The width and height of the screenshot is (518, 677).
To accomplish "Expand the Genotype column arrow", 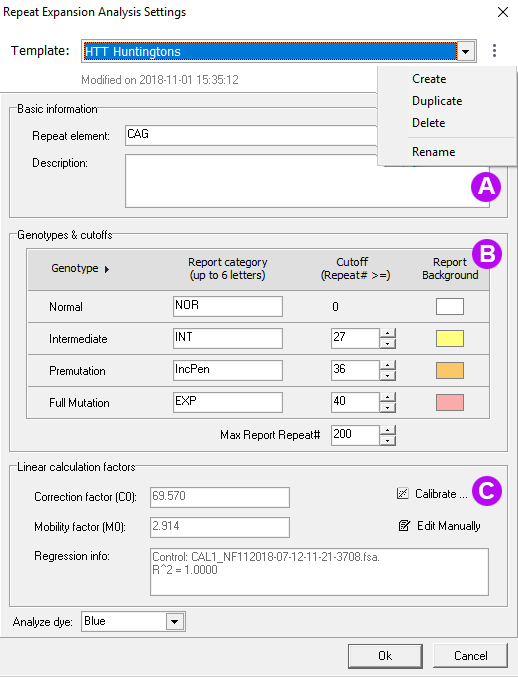I will 107,269.
